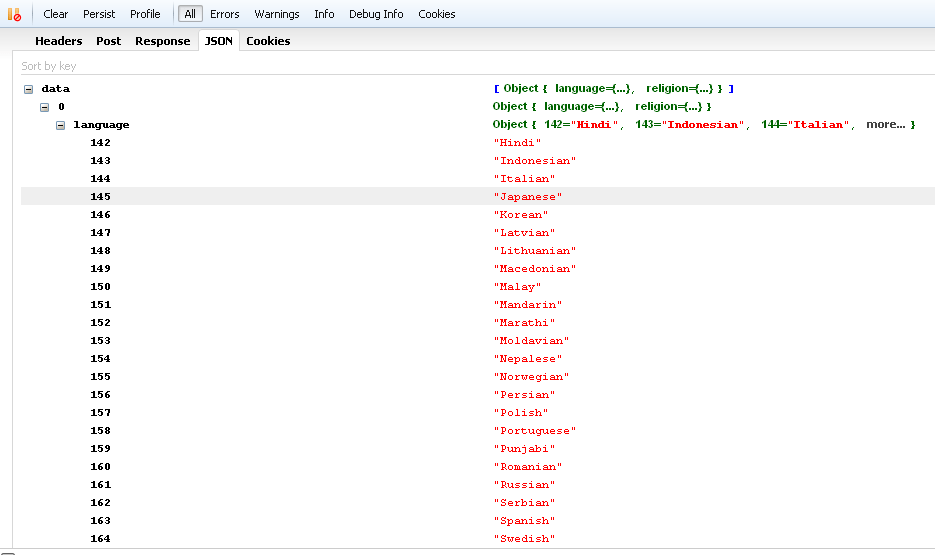Collapse the 0 array item node
Screen dimensions: 935x555
45,107
